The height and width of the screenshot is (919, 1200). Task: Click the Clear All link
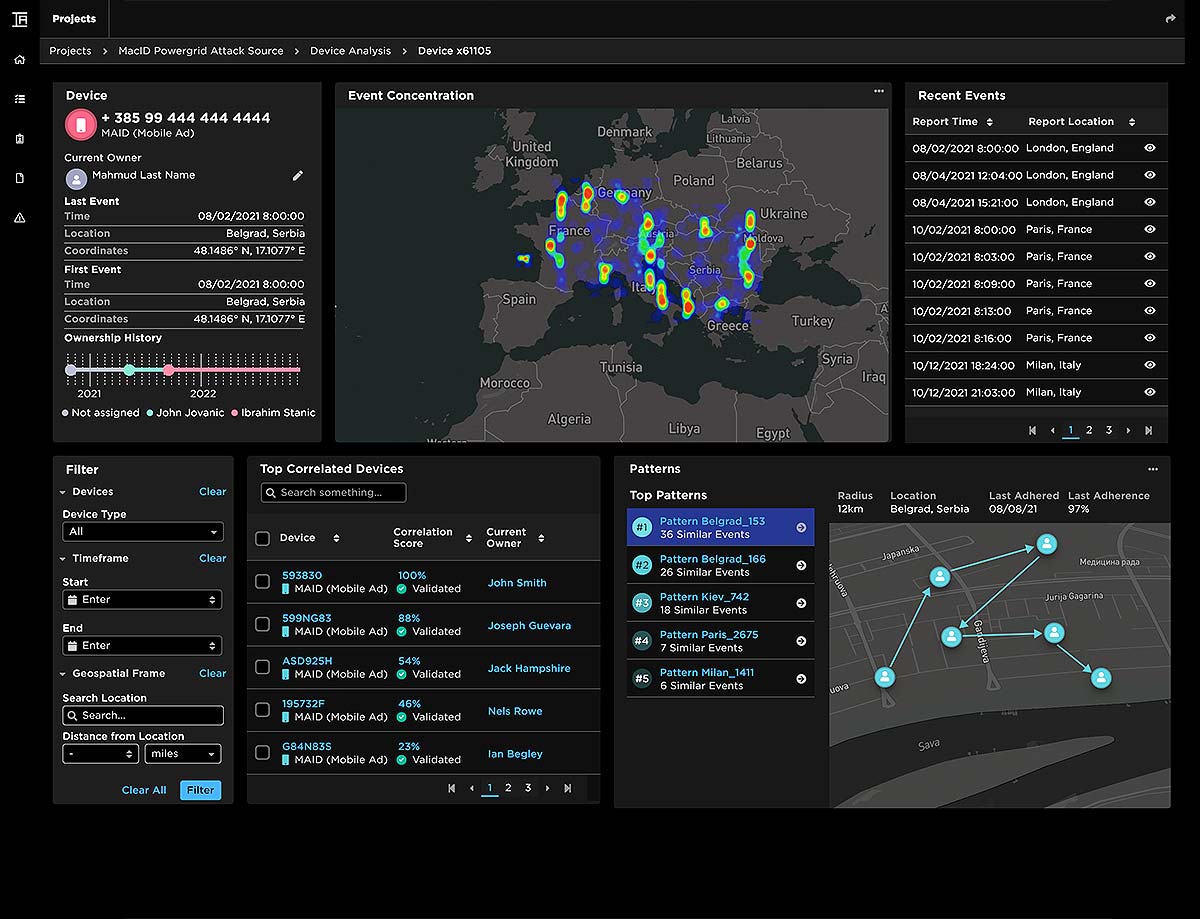coord(144,790)
